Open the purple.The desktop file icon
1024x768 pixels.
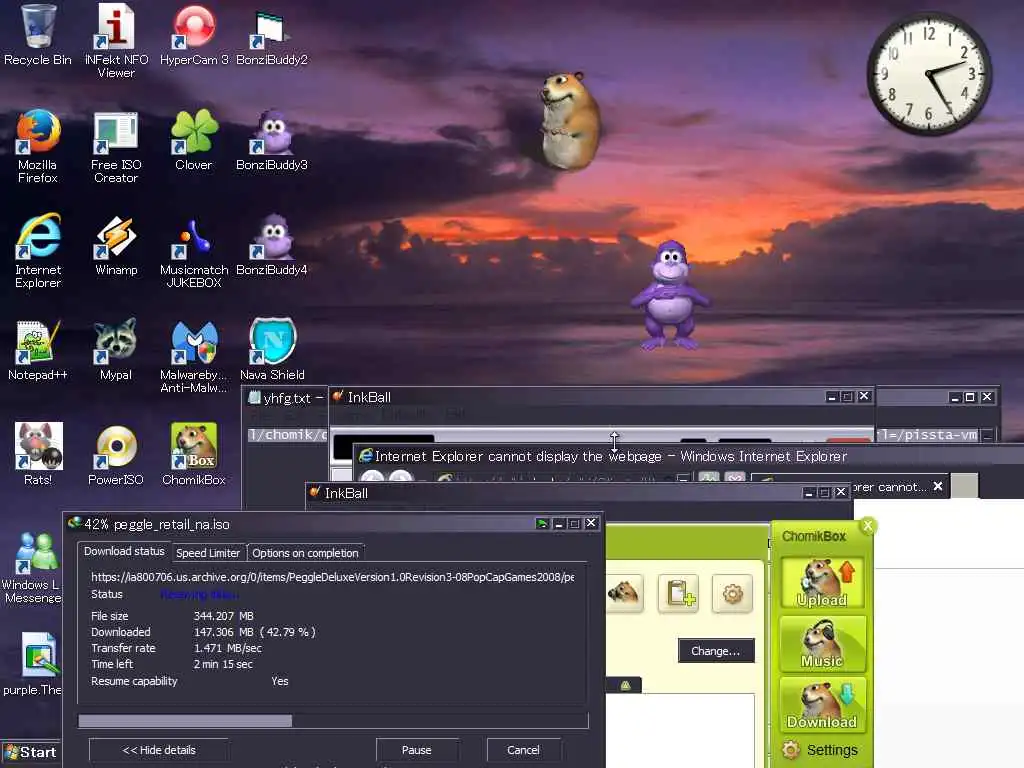pos(33,664)
